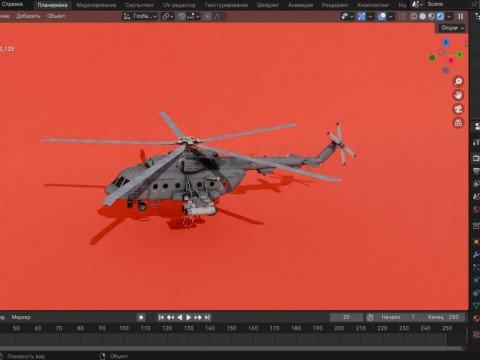Open the Анимация workspace tab
This screenshot has width=480, height=360.
[300, 5]
